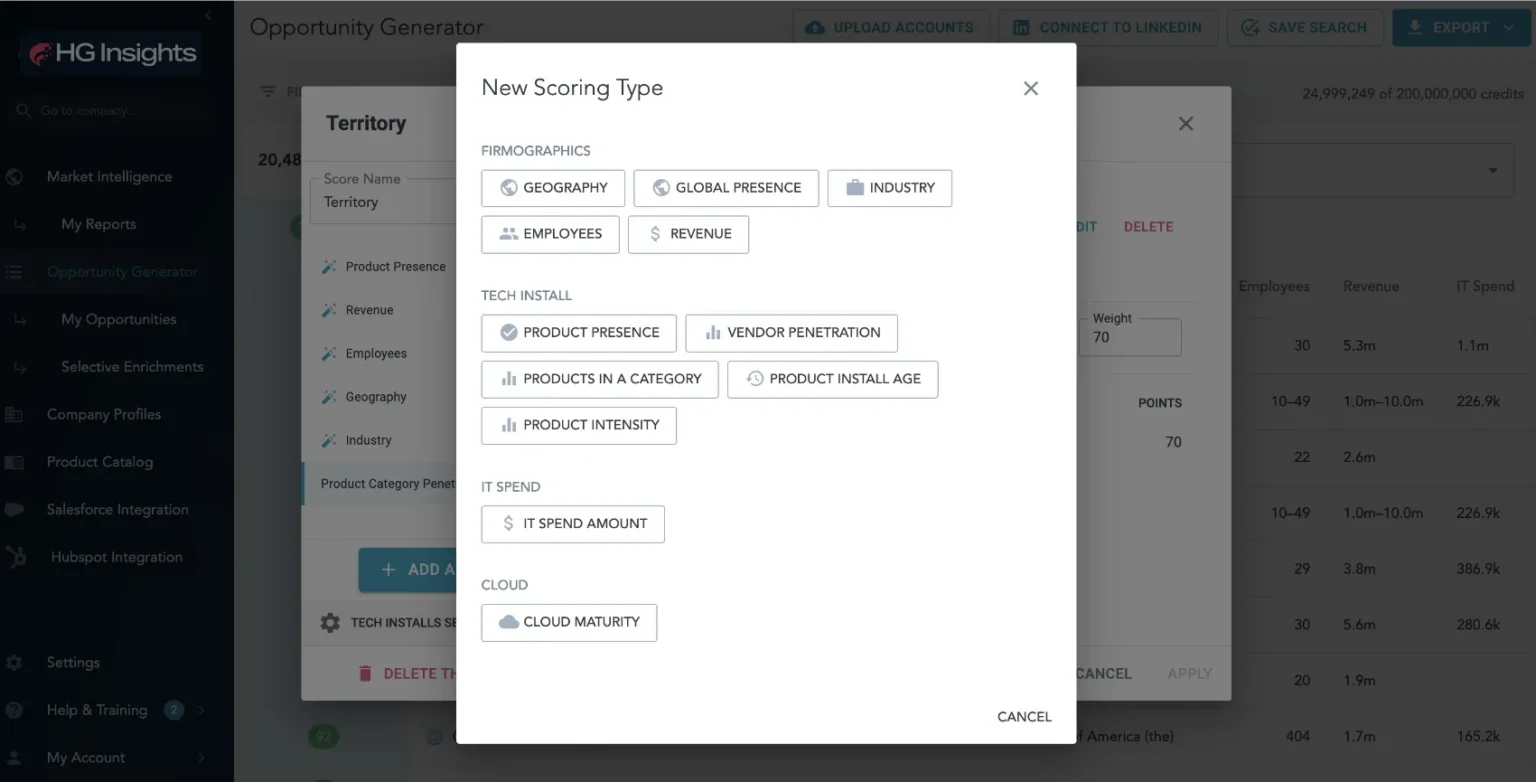Select IT Spend Amount scoring type
Viewport: 1536px width, 782px height.
click(x=573, y=524)
